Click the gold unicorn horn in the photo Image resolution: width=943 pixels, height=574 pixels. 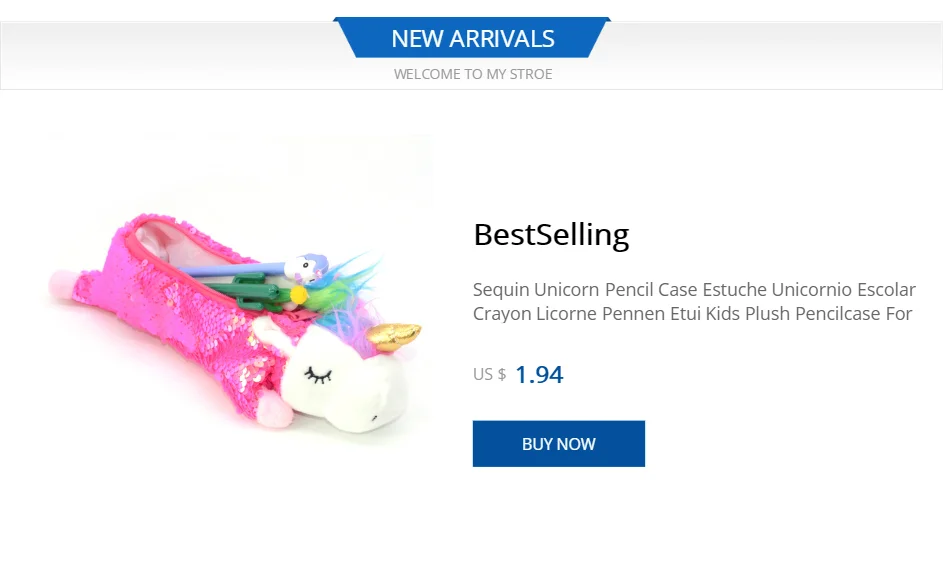[x=392, y=335]
